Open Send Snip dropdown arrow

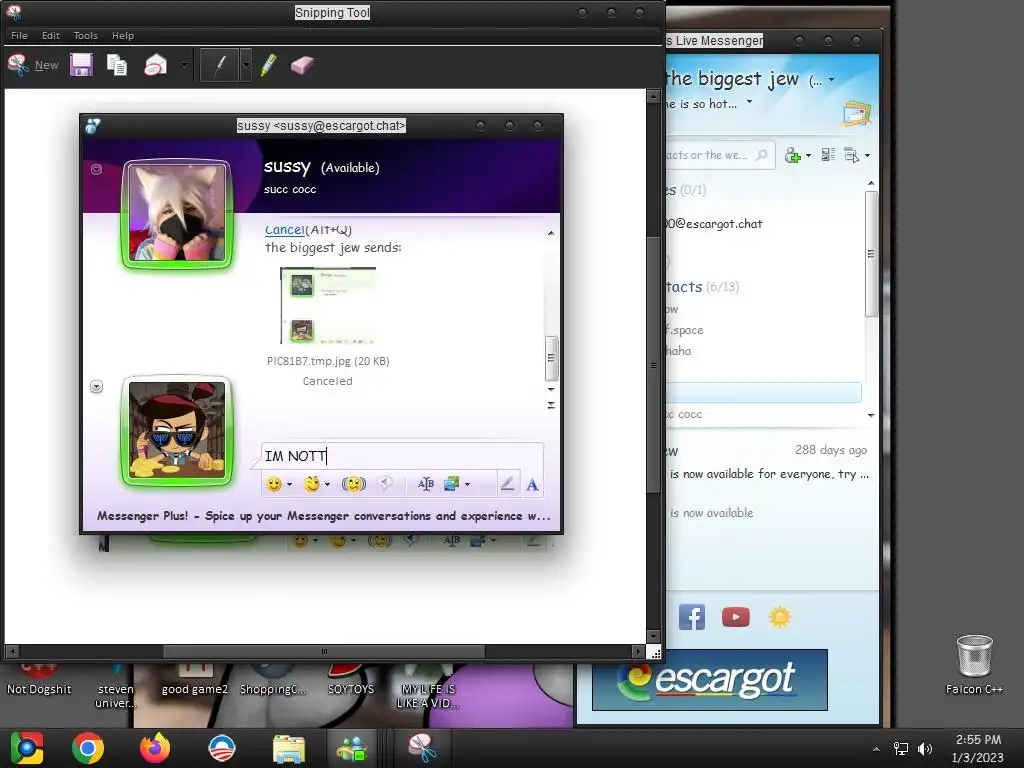coord(185,65)
